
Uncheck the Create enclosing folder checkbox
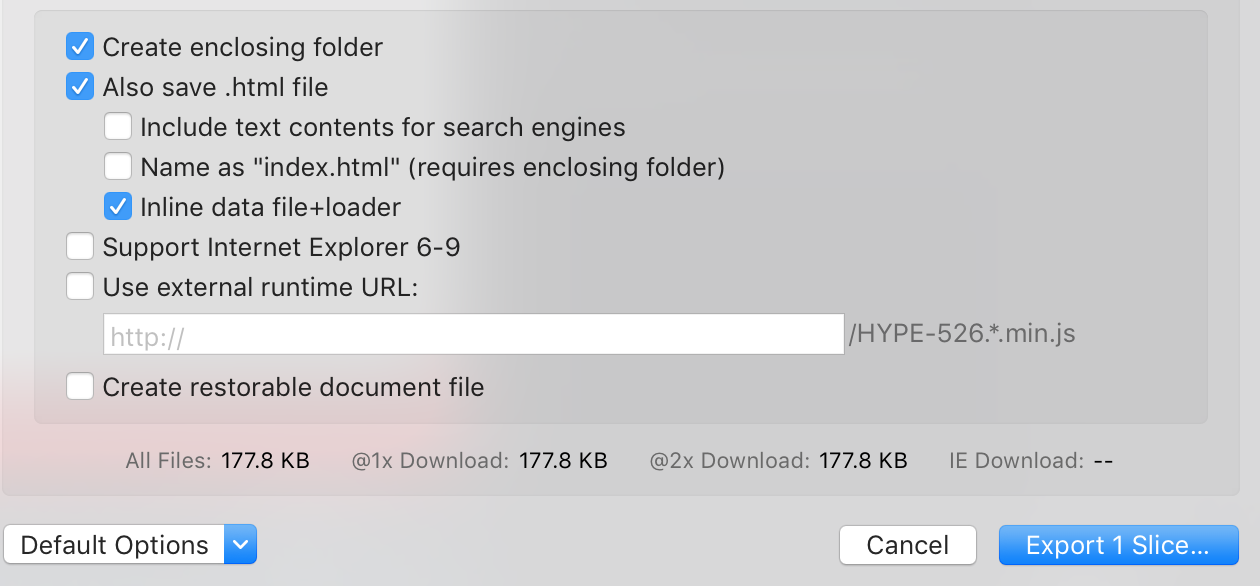click(80, 47)
